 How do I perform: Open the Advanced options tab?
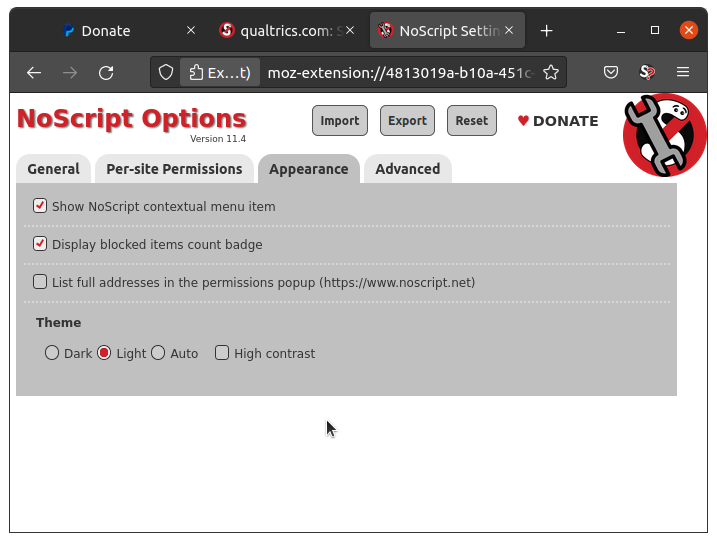[x=408, y=169]
